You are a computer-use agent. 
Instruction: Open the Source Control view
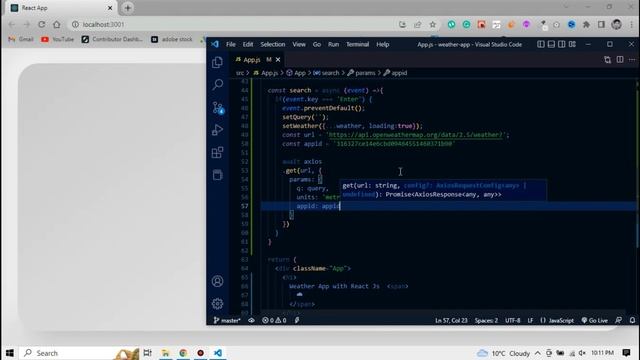pyautogui.click(x=218, y=108)
